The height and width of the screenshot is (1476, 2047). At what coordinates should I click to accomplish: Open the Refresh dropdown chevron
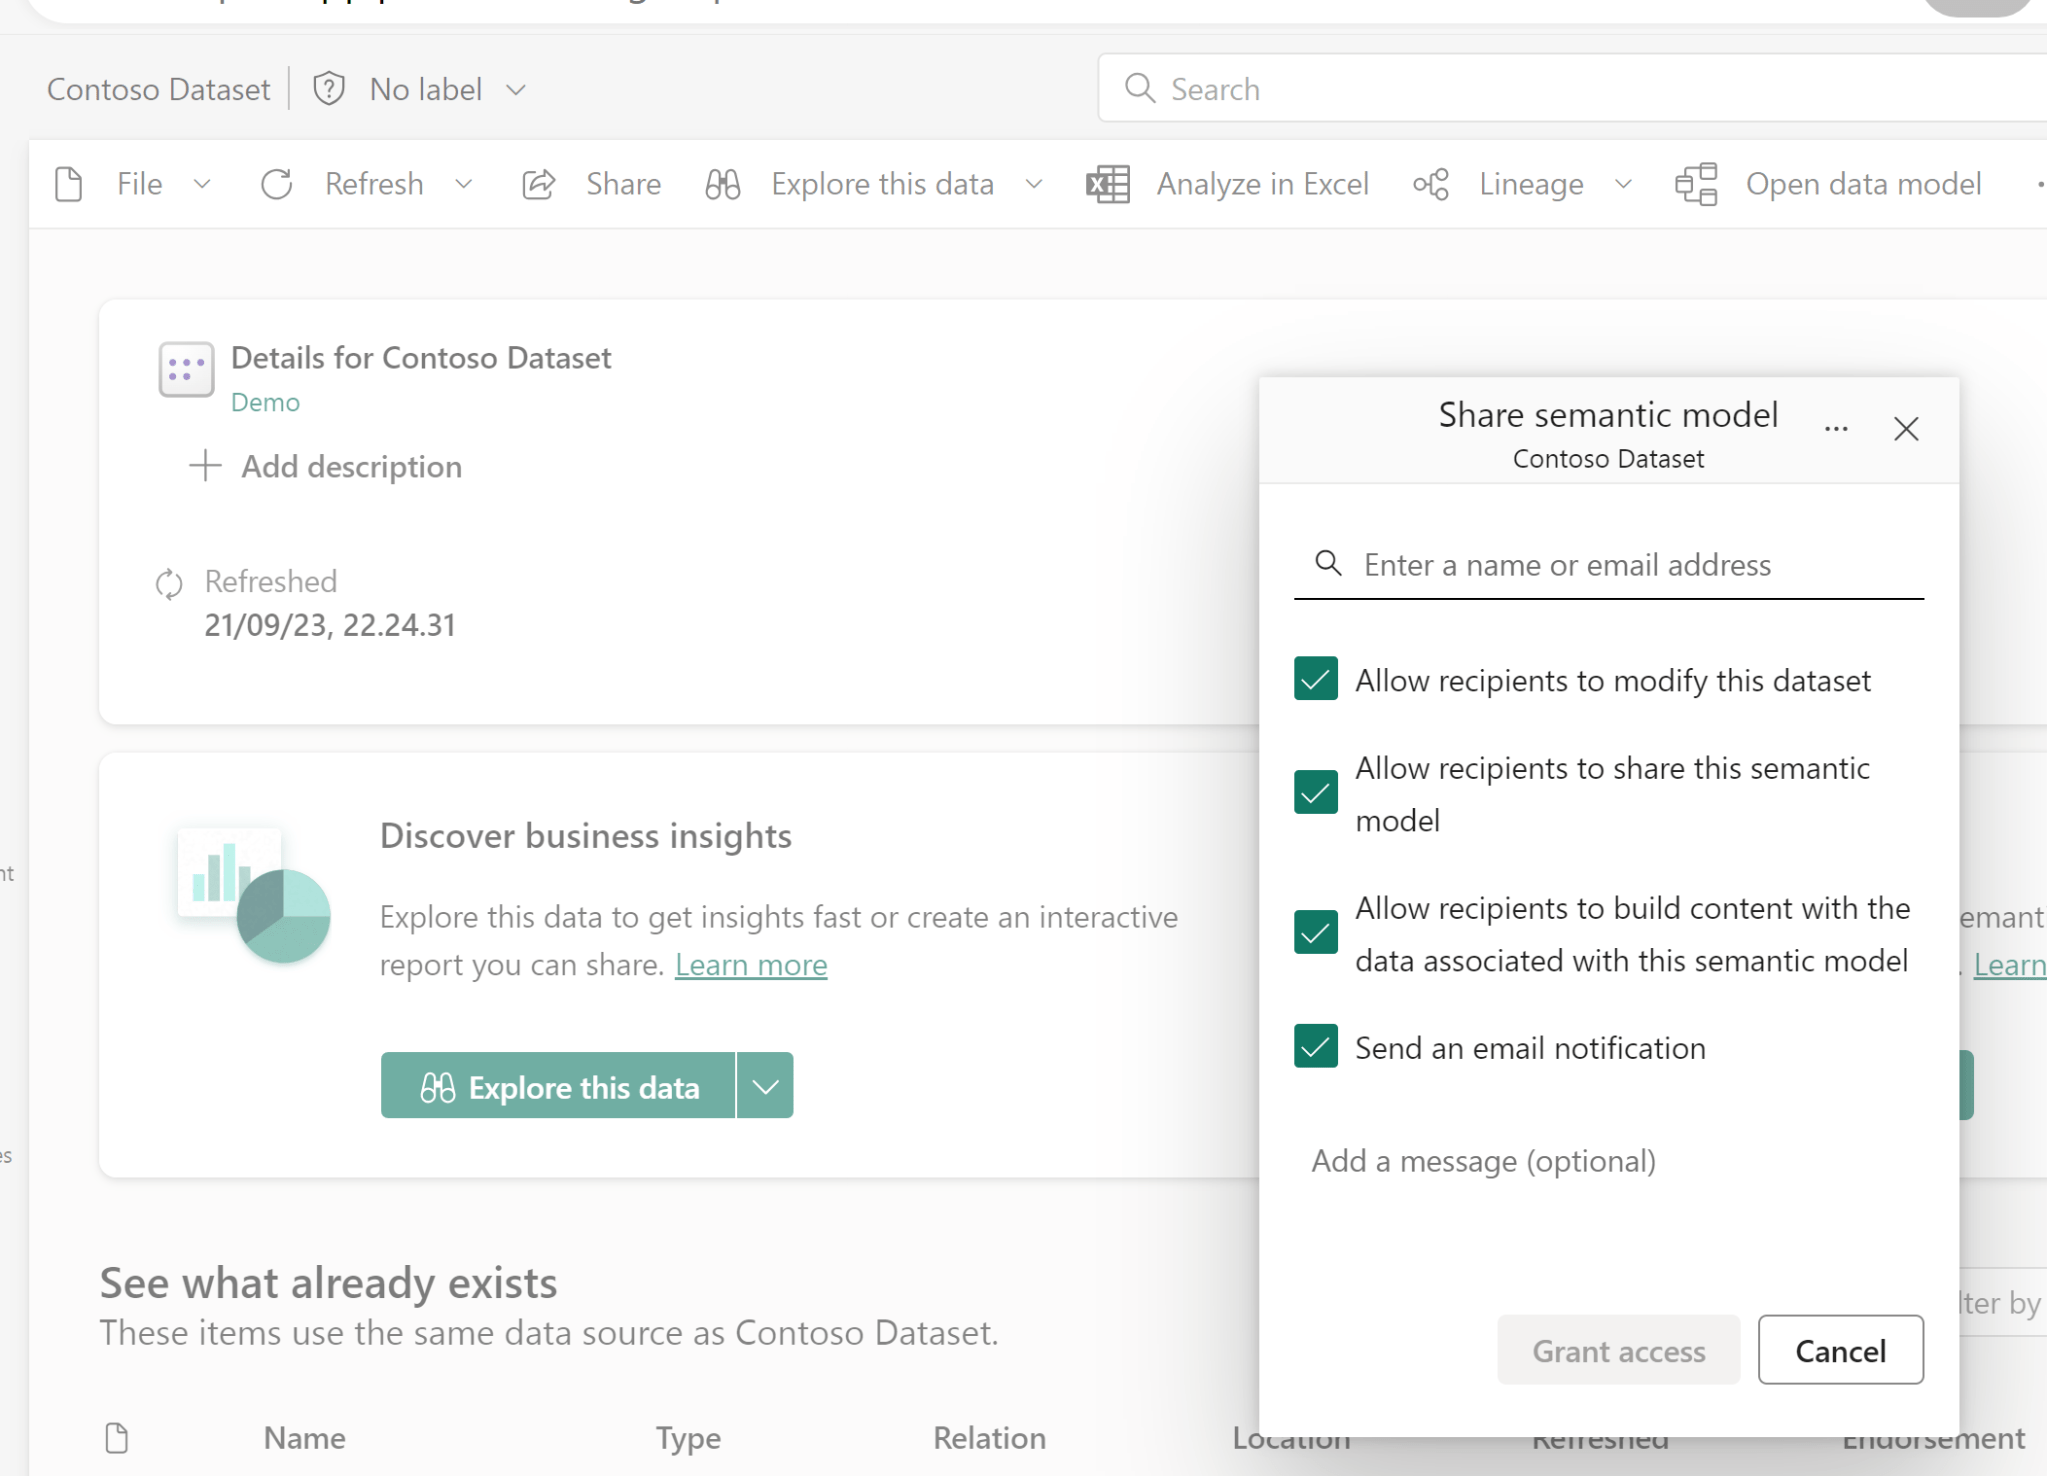pos(465,184)
